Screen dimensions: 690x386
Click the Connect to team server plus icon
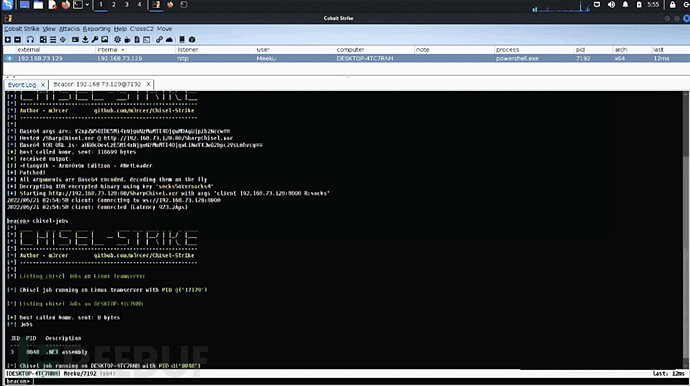7,40
